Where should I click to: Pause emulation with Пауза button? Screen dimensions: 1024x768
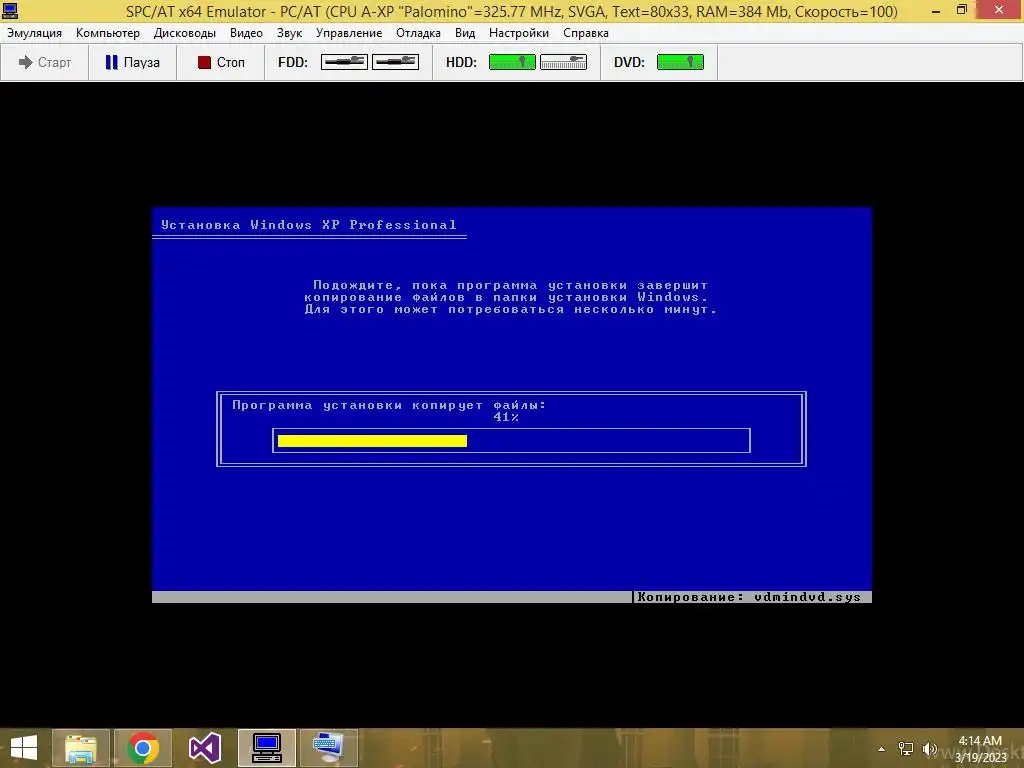tap(133, 62)
